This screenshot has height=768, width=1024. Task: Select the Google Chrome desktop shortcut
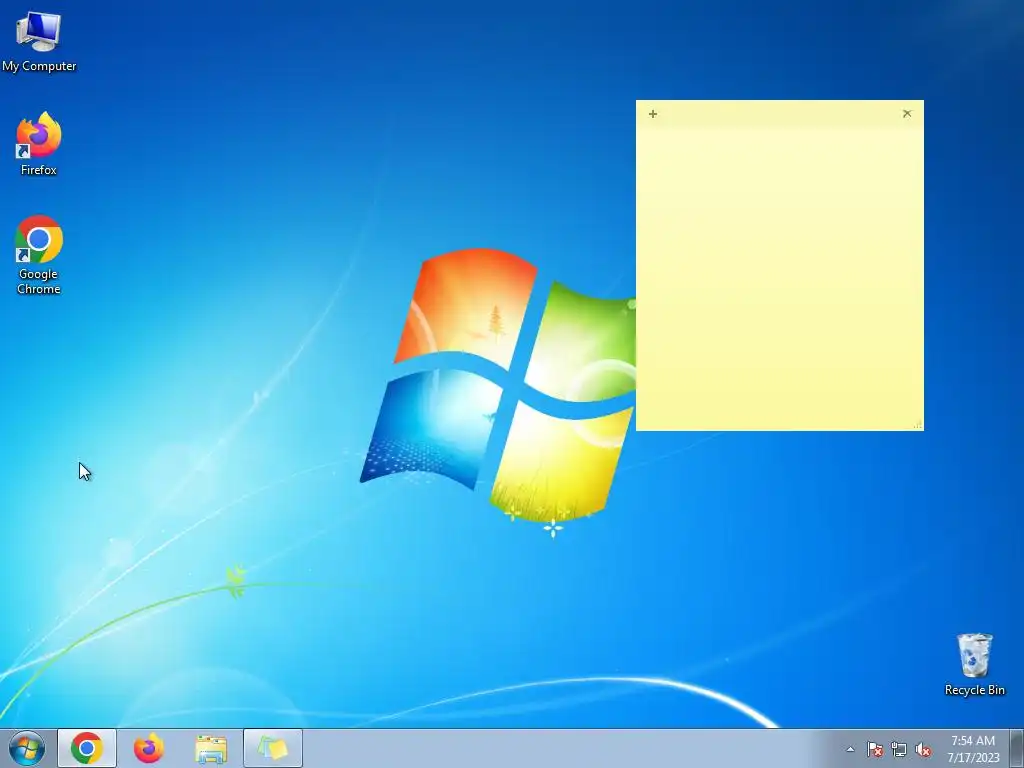39,255
